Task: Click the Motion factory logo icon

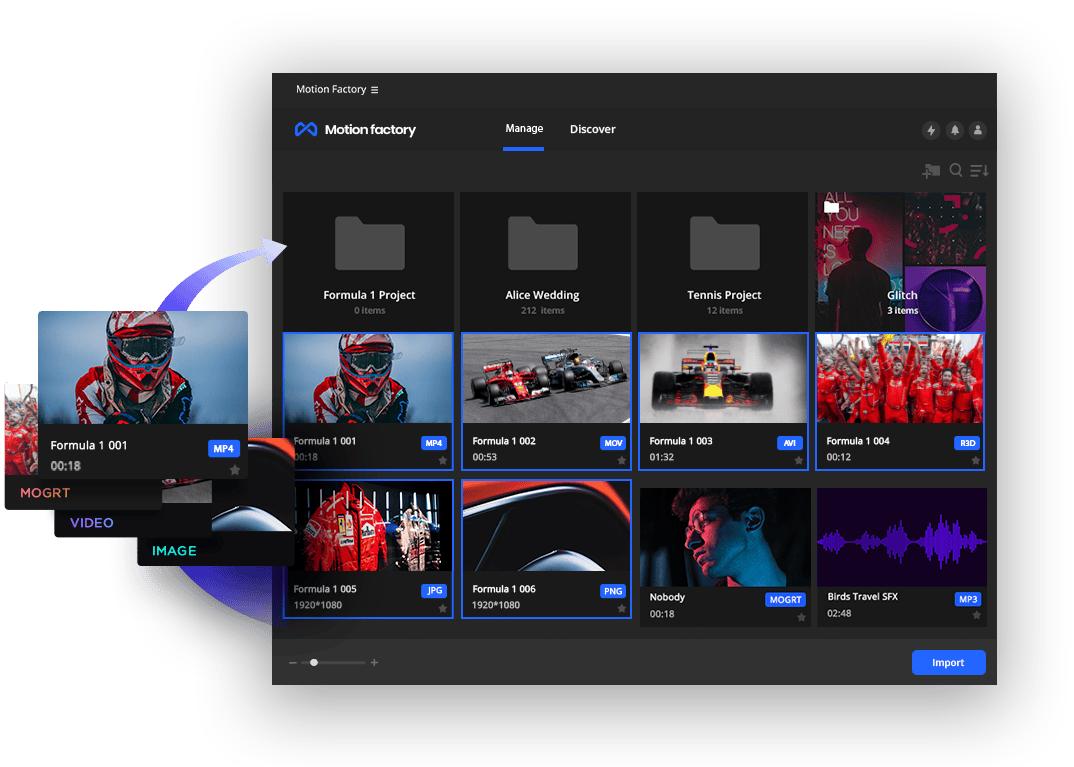Action: click(x=306, y=129)
